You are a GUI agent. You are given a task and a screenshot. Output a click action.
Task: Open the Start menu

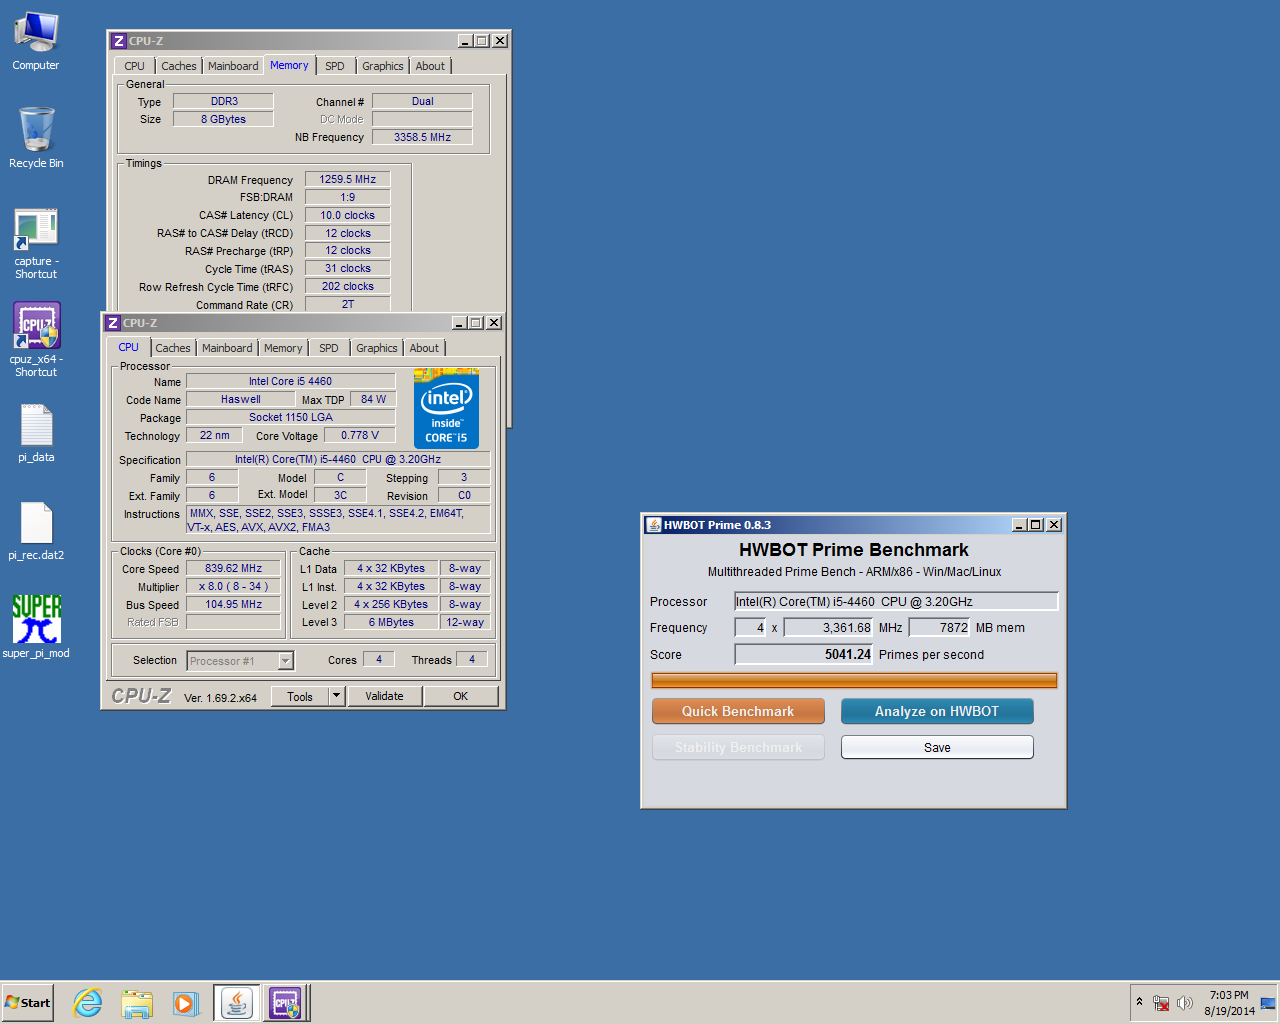coord(27,1003)
